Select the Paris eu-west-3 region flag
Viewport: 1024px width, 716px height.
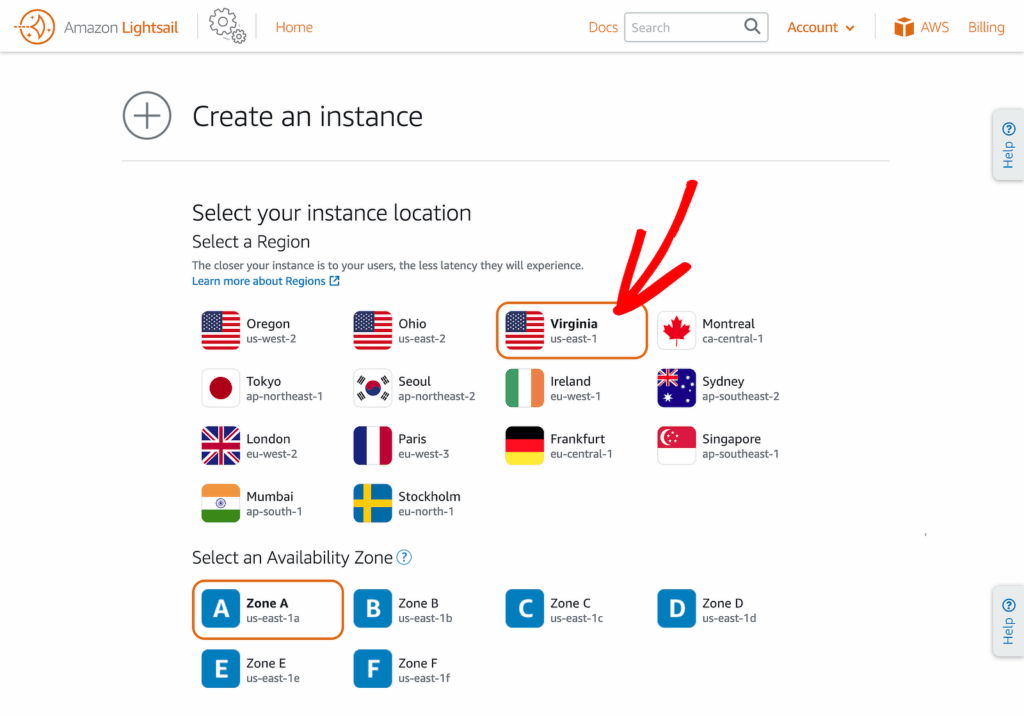(372, 446)
